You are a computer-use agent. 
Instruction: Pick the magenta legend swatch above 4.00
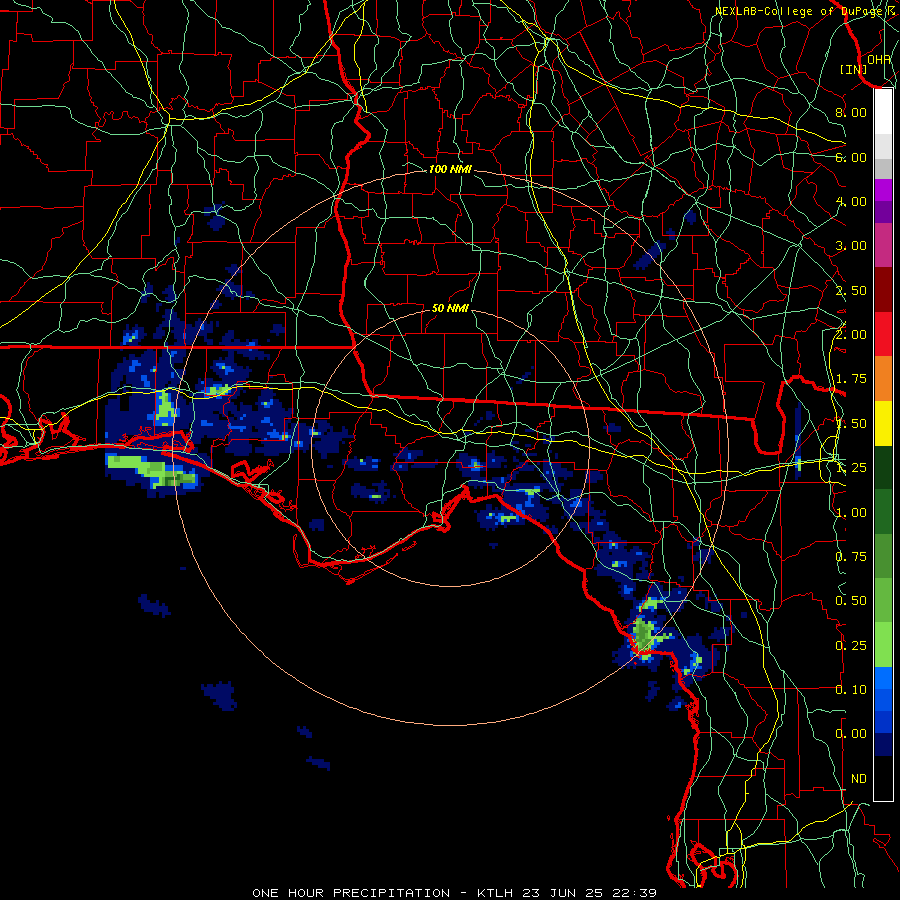coord(883,190)
